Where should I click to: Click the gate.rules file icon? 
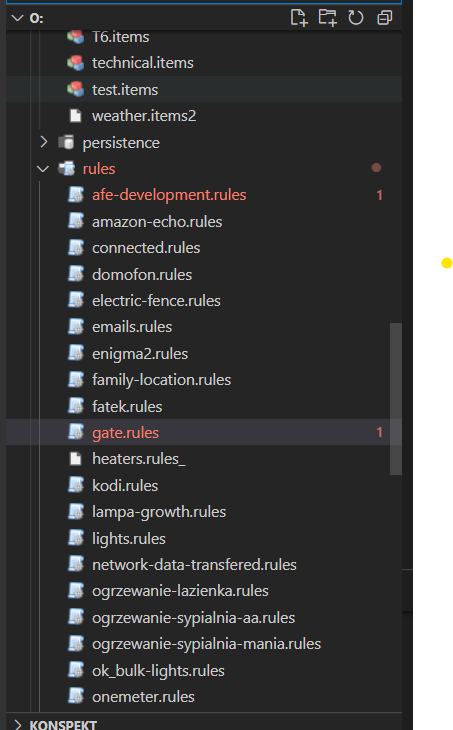76,432
